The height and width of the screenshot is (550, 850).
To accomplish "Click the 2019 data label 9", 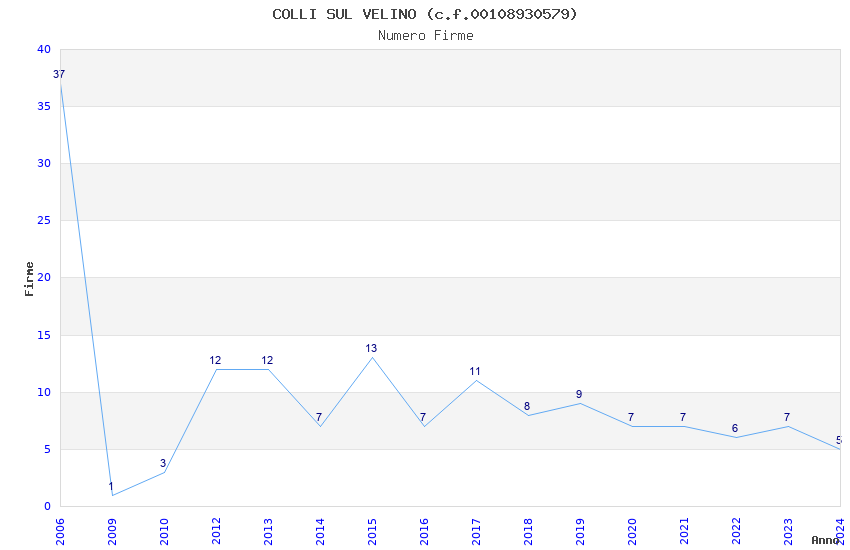I will (579, 394).
